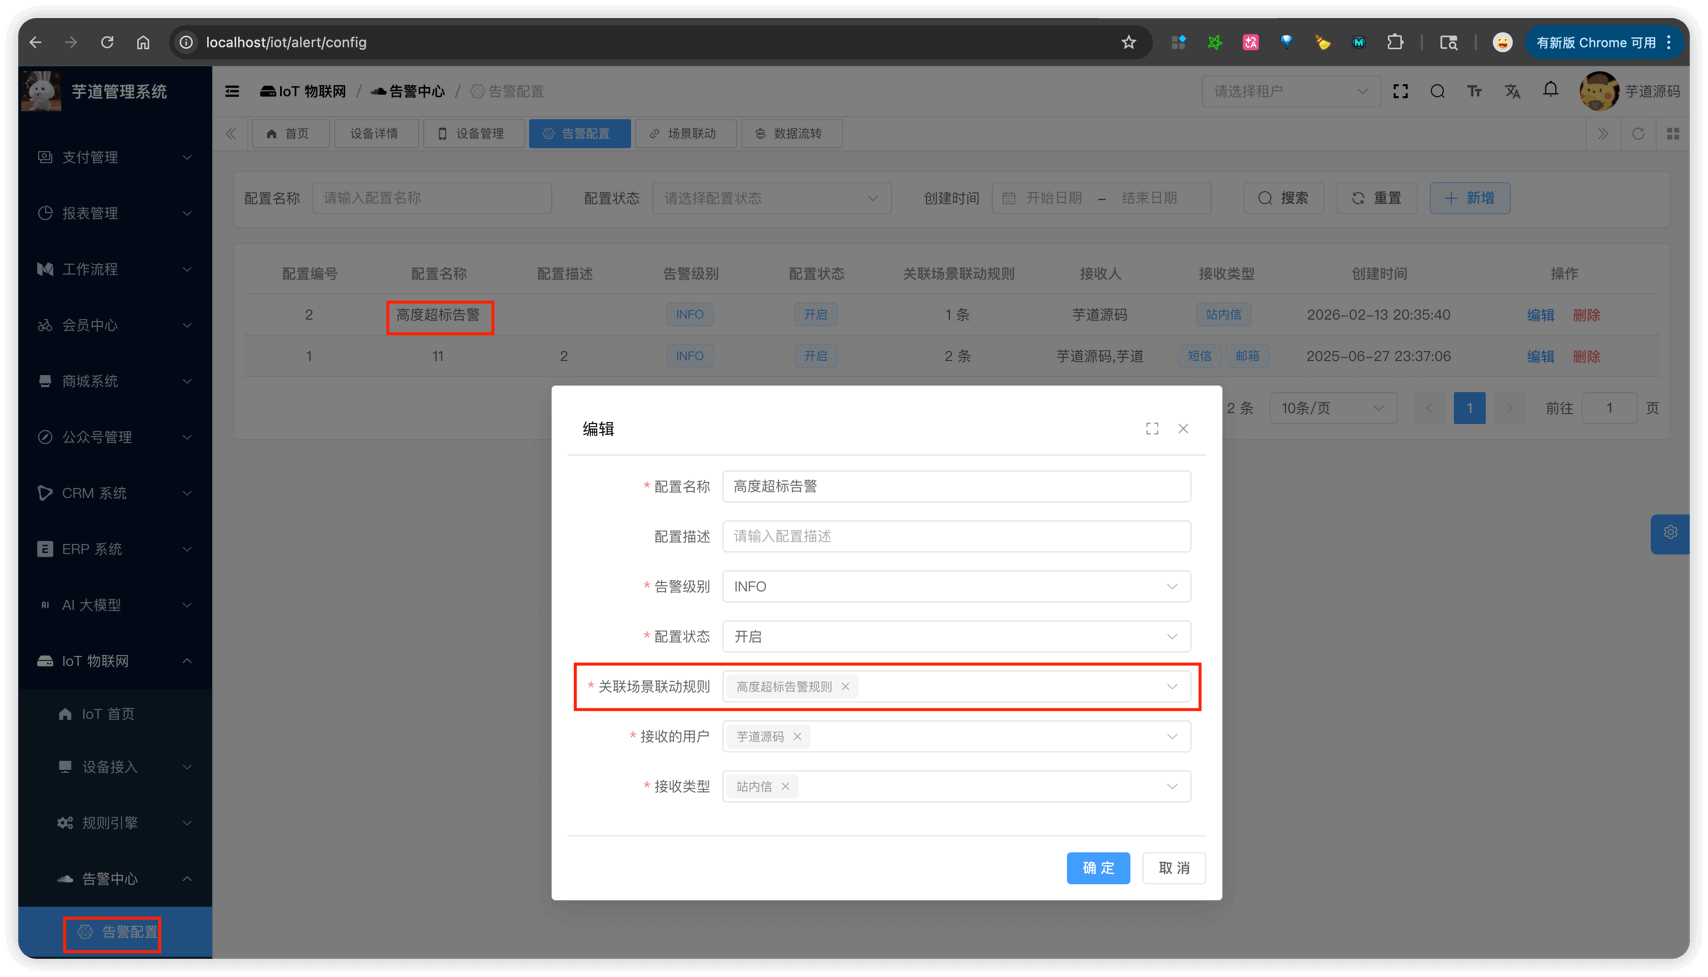Maximize the 编辑 dialog with its expand icon
This screenshot has height=977, width=1708.
pyautogui.click(x=1152, y=428)
